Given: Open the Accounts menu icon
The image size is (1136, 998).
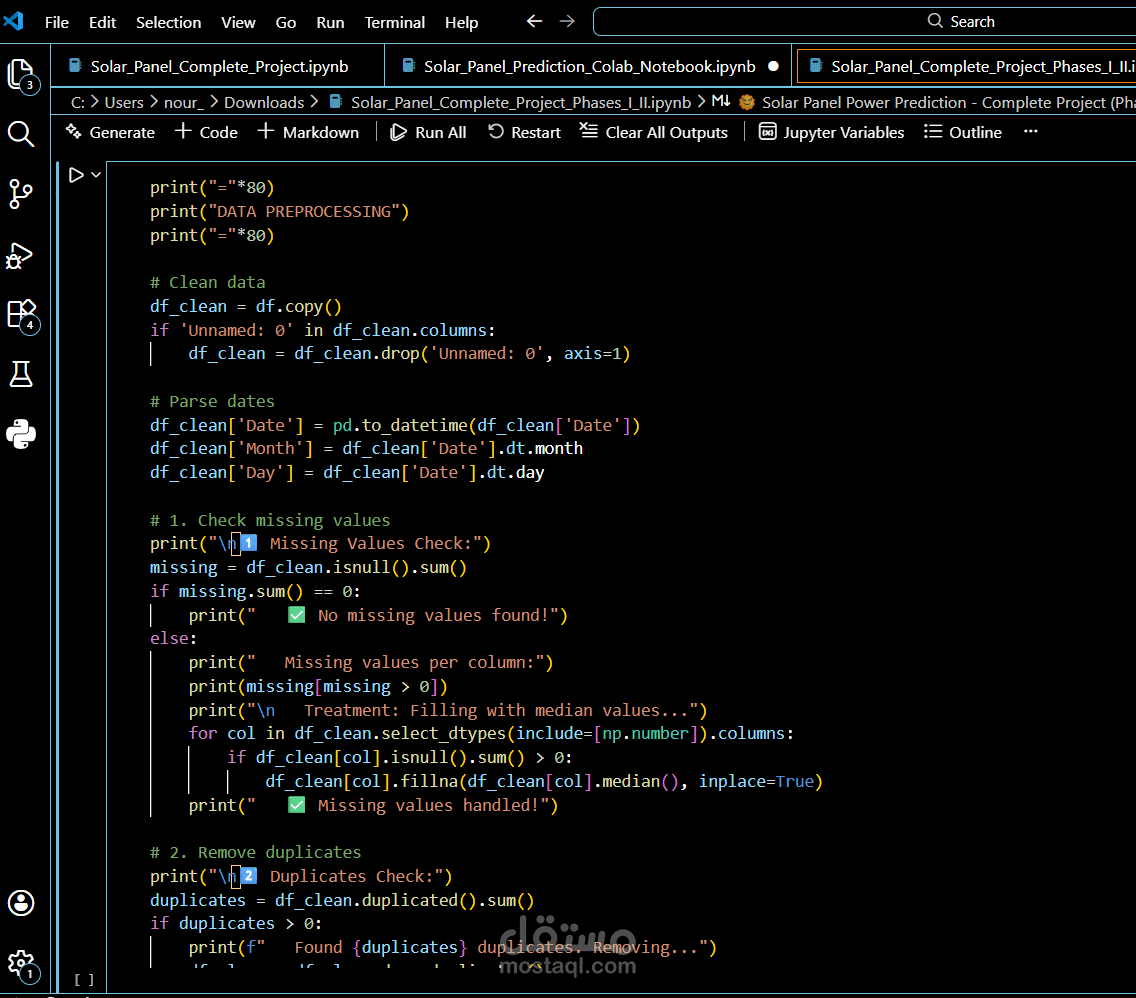Looking at the screenshot, I should [x=21, y=902].
